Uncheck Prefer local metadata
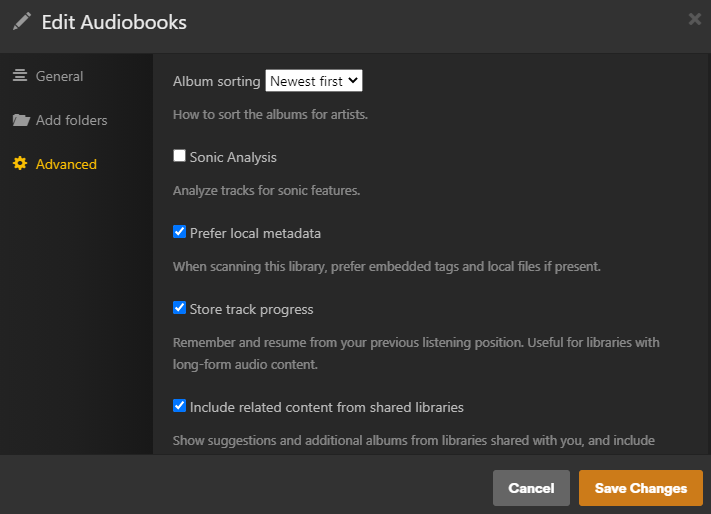The width and height of the screenshot is (711, 514). pyautogui.click(x=180, y=232)
